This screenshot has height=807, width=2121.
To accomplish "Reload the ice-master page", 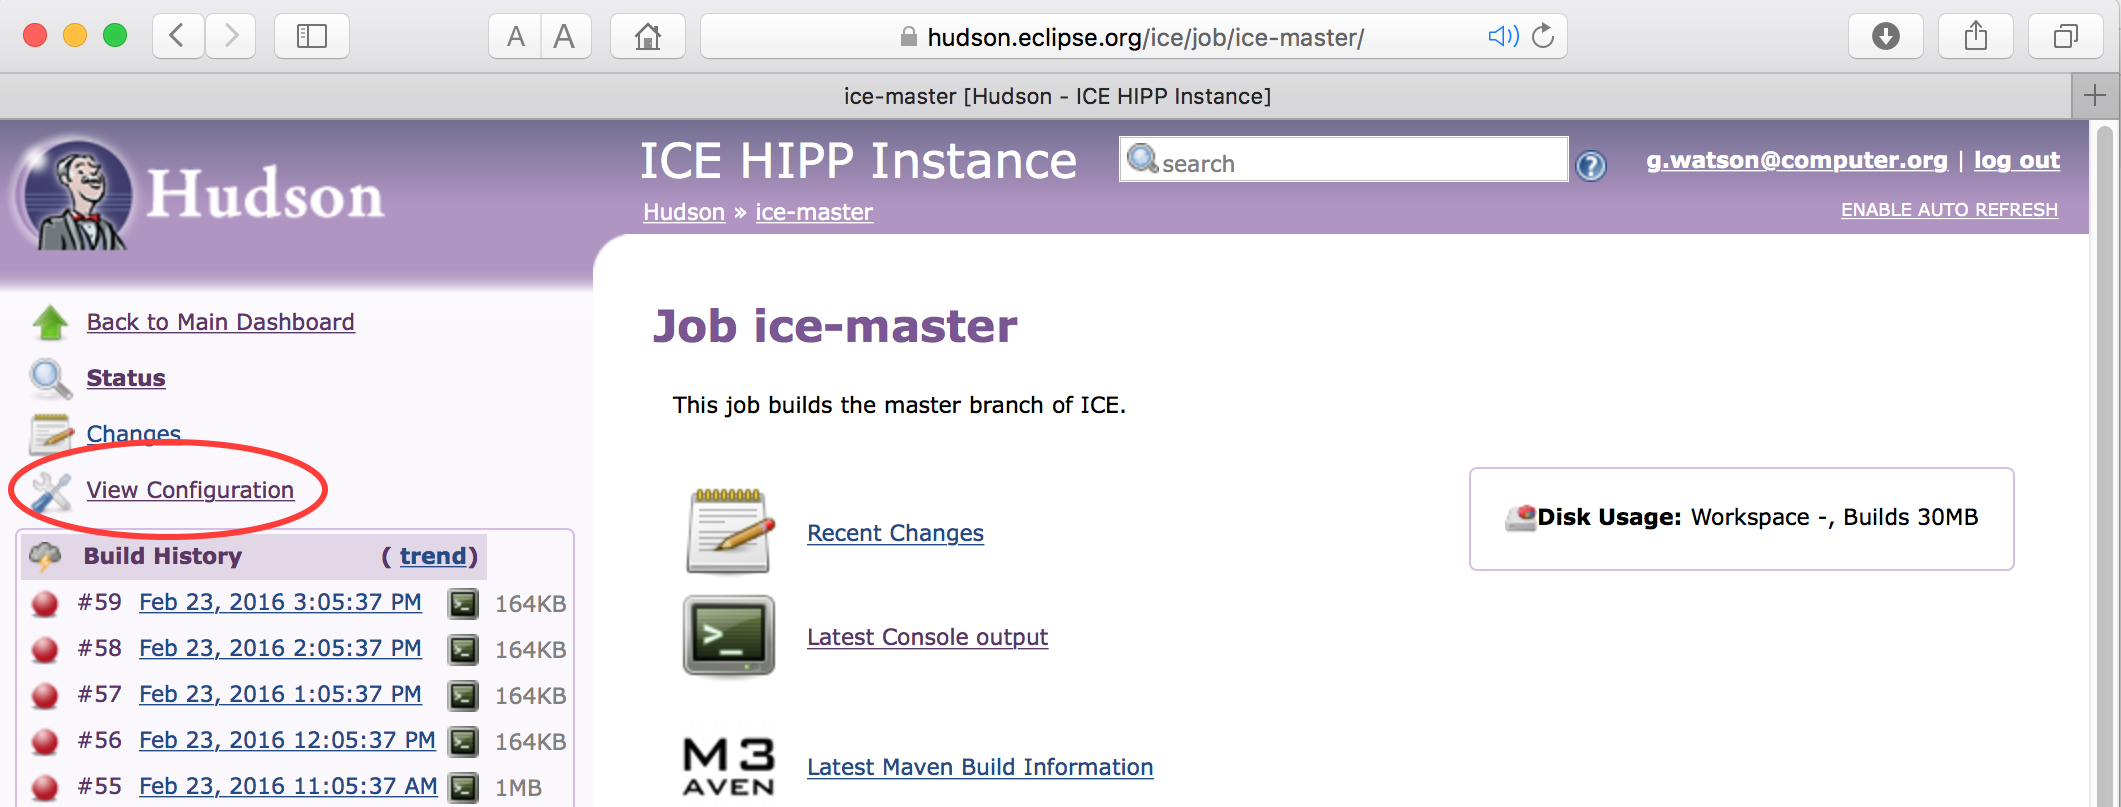I will click(1544, 37).
